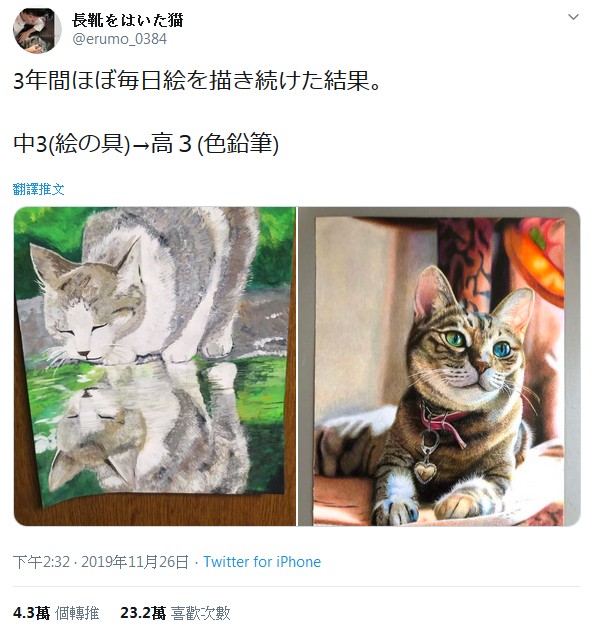Click the 喜歡次數 likes label

click(x=201, y=613)
